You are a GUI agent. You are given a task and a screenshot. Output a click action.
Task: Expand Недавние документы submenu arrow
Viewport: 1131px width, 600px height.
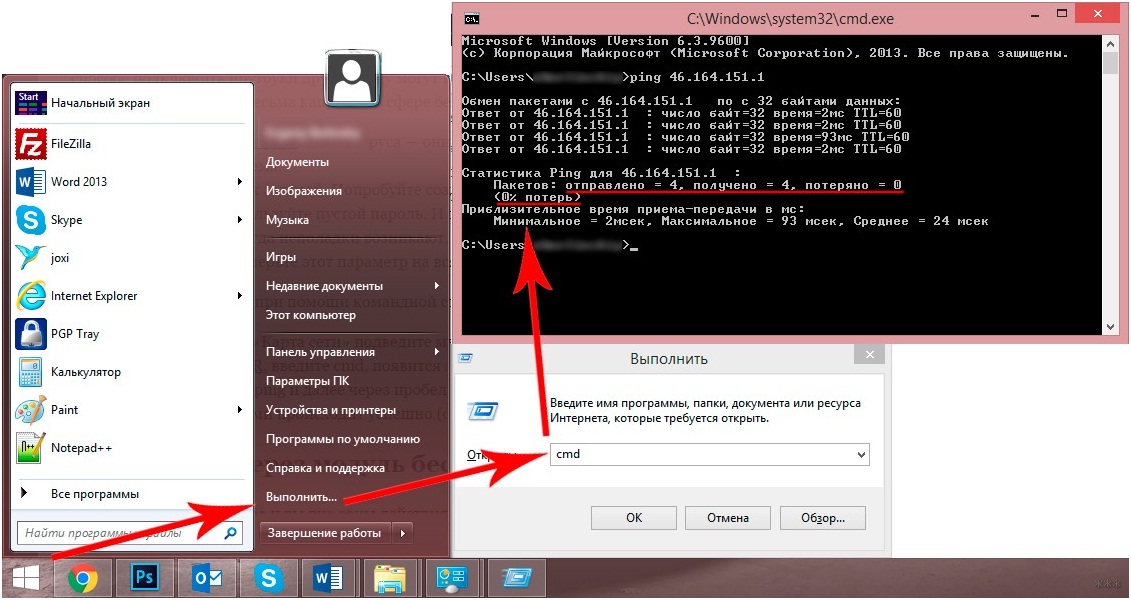436,286
